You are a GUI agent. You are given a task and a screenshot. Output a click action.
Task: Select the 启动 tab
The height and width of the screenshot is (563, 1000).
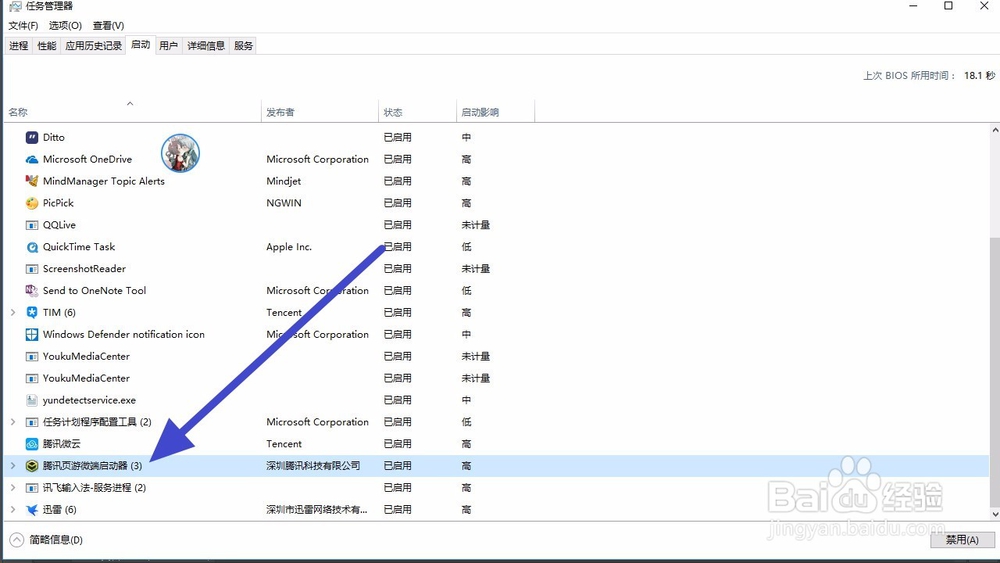coord(140,45)
